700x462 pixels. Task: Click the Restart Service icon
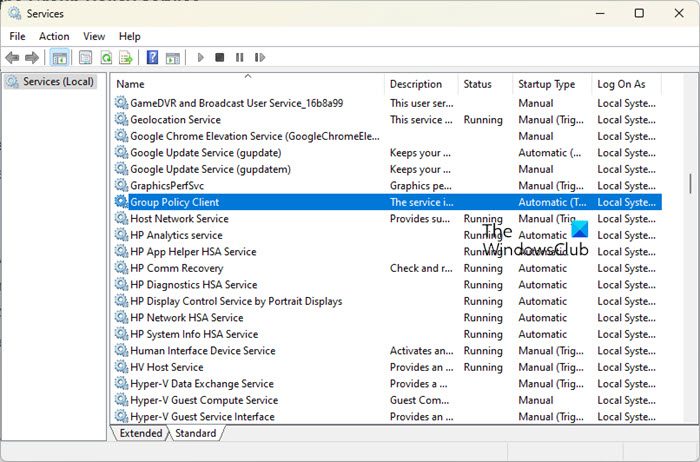tap(259, 58)
